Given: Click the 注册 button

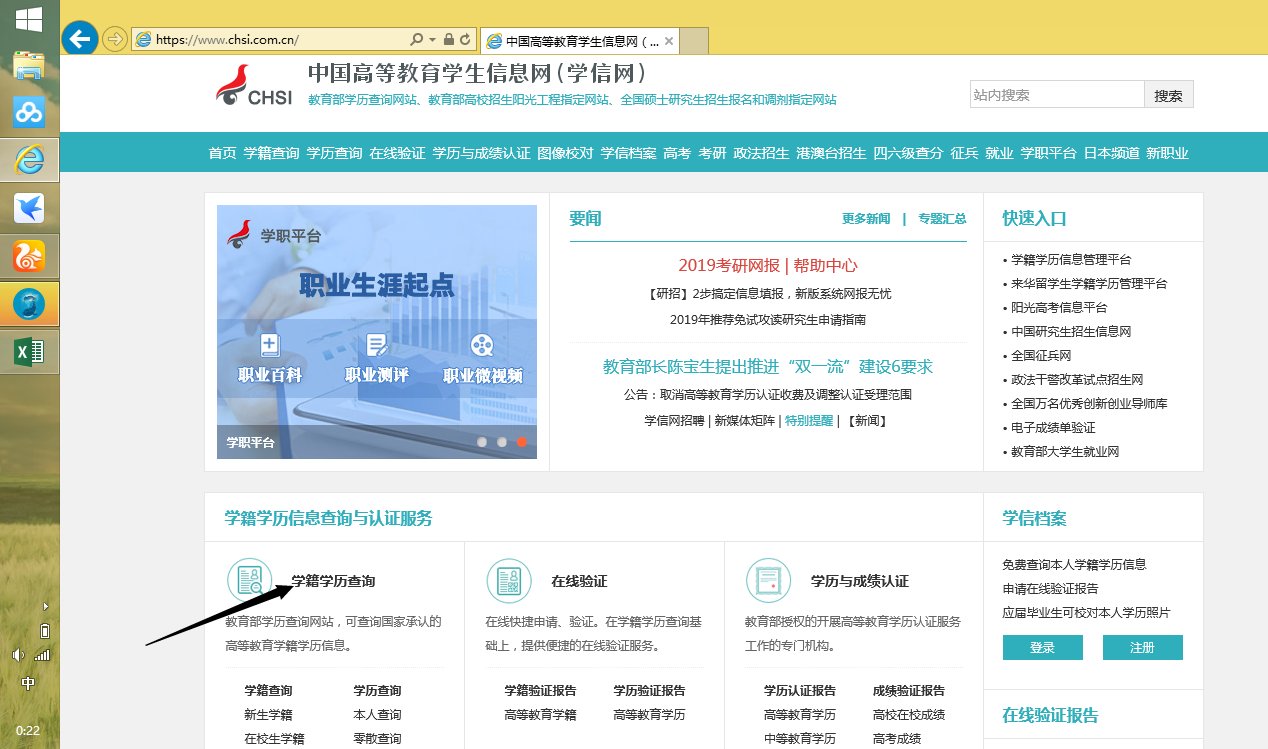Looking at the screenshot, I should click(1143, 647).
